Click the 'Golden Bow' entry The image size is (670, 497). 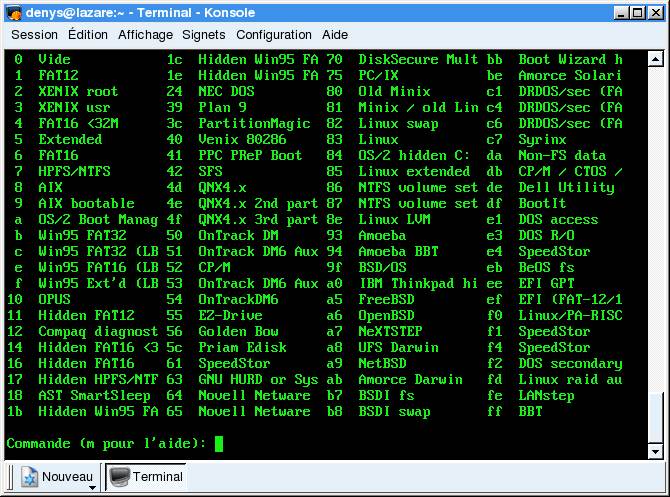pos(238,331)
